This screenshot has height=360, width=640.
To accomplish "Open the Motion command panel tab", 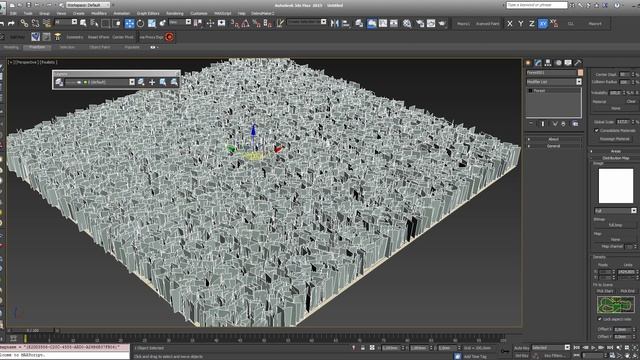I will click(558, 62).
